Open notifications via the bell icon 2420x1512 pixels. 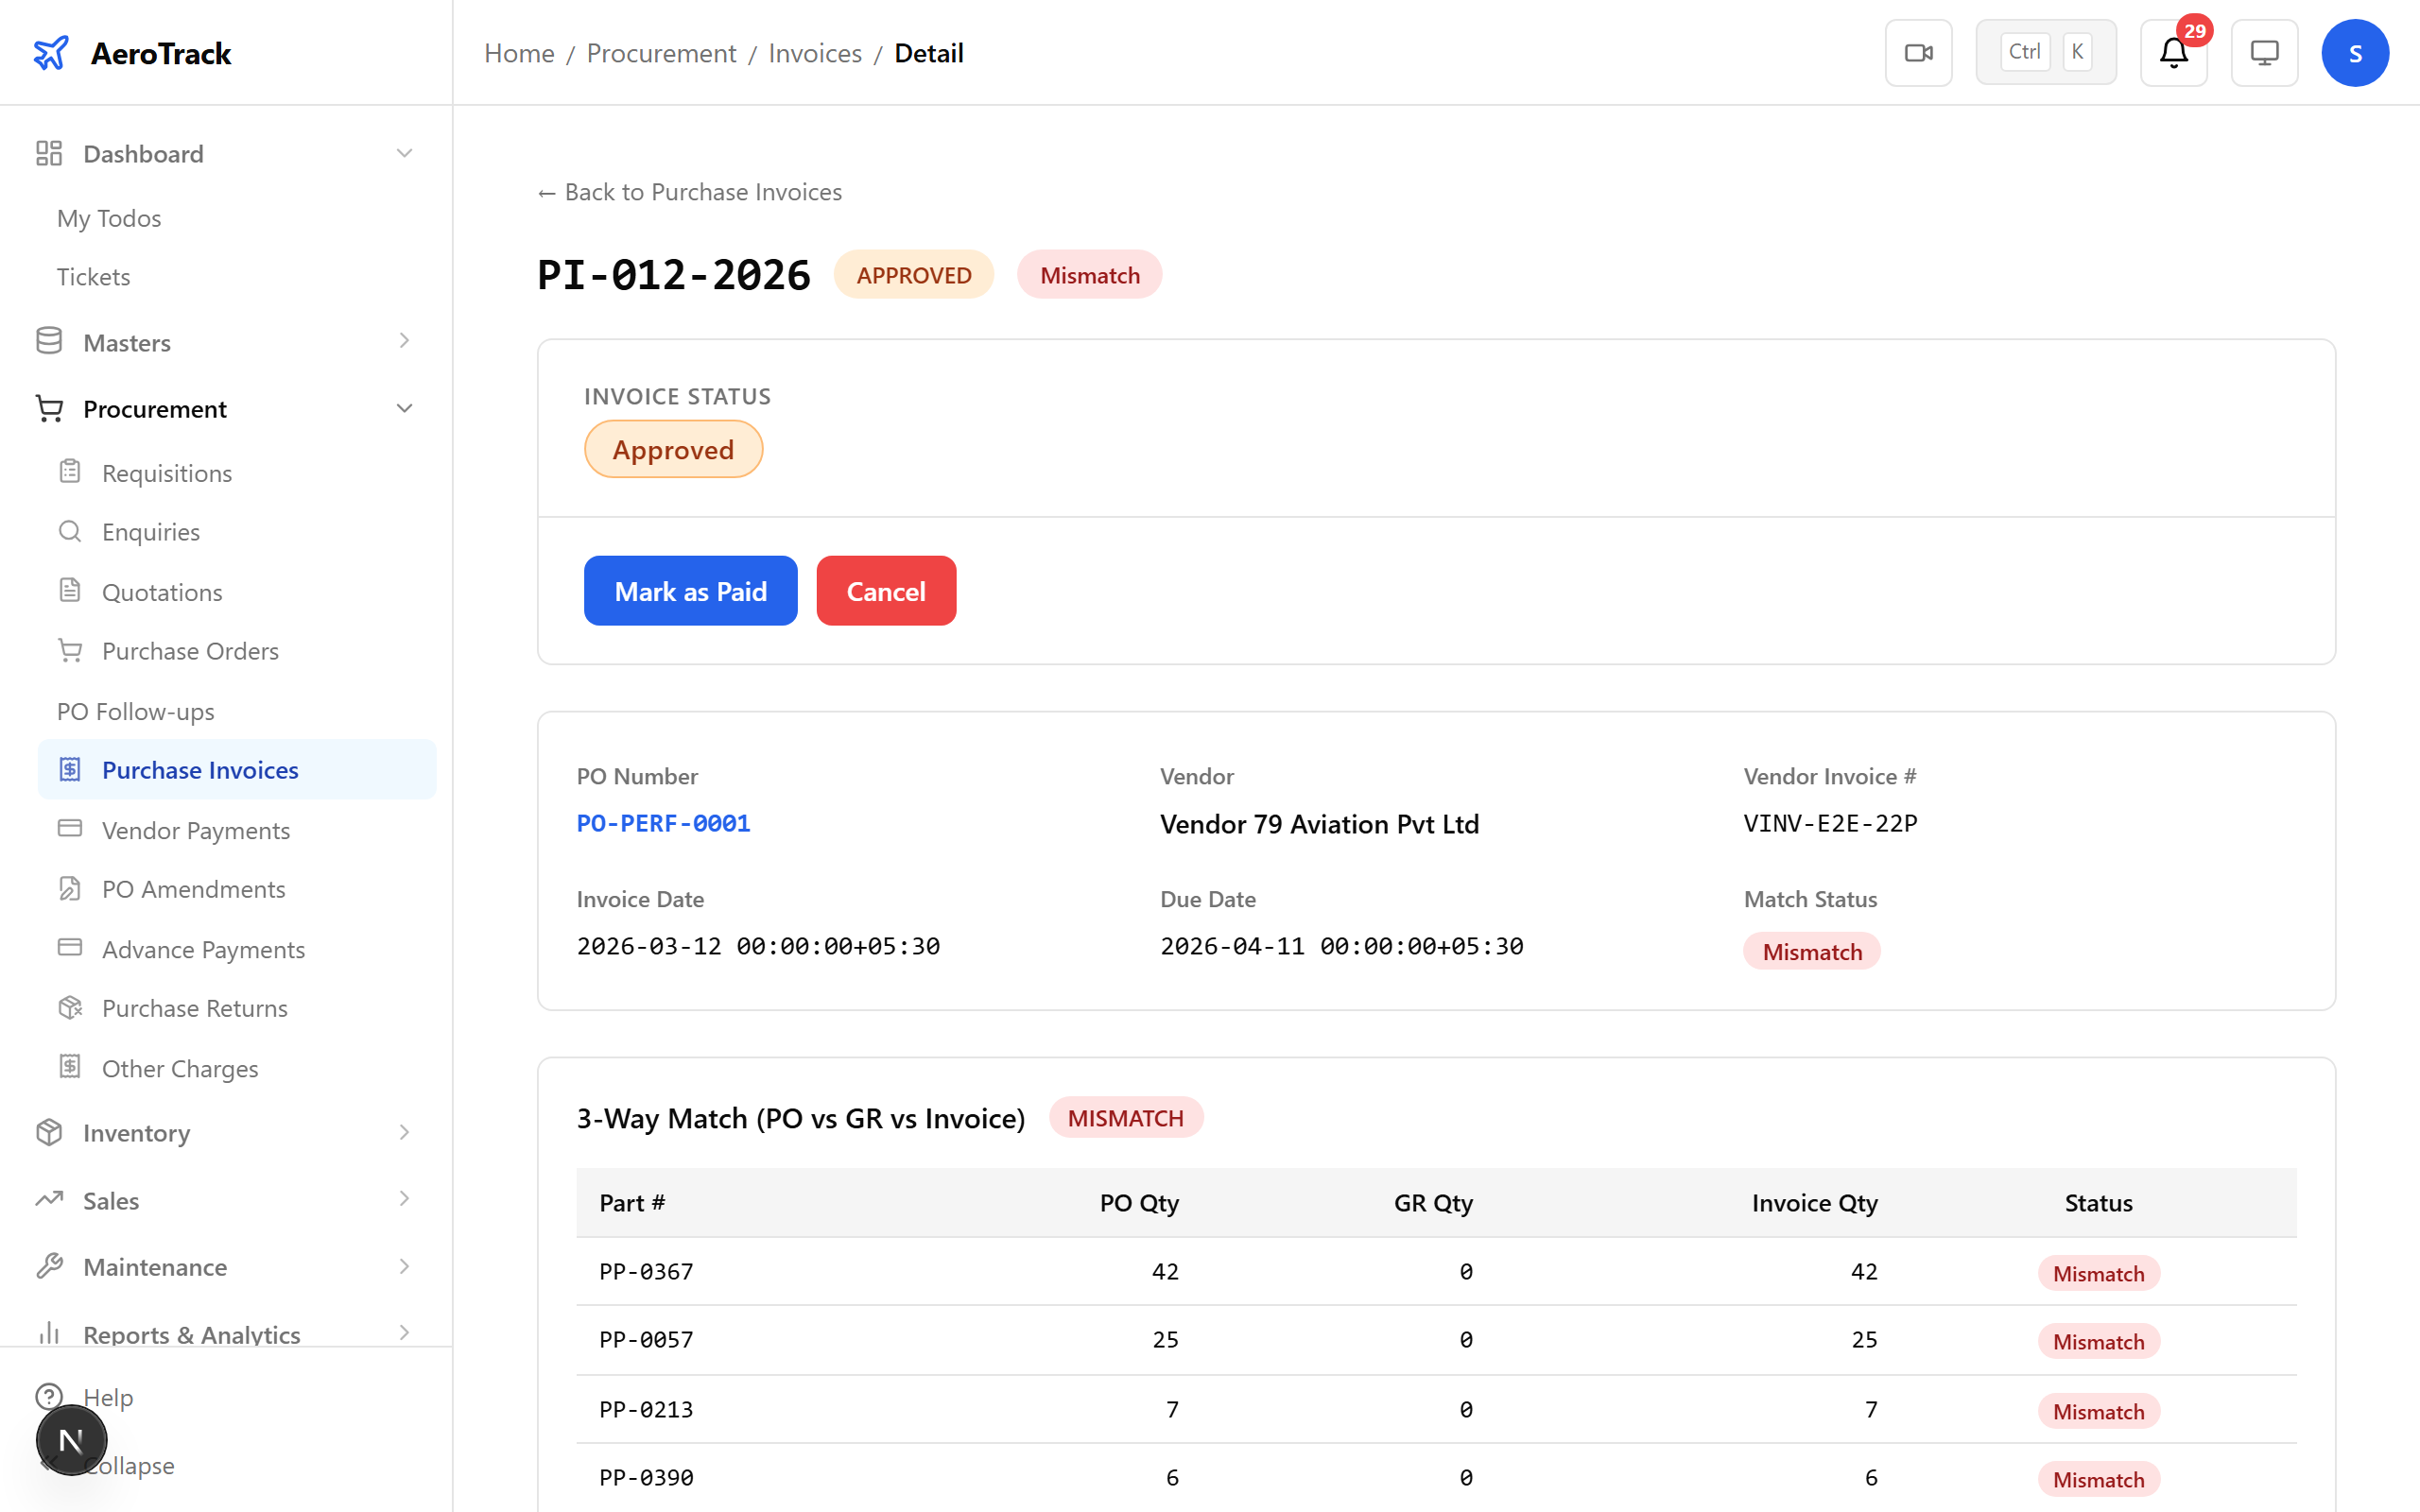point(2172,55)
